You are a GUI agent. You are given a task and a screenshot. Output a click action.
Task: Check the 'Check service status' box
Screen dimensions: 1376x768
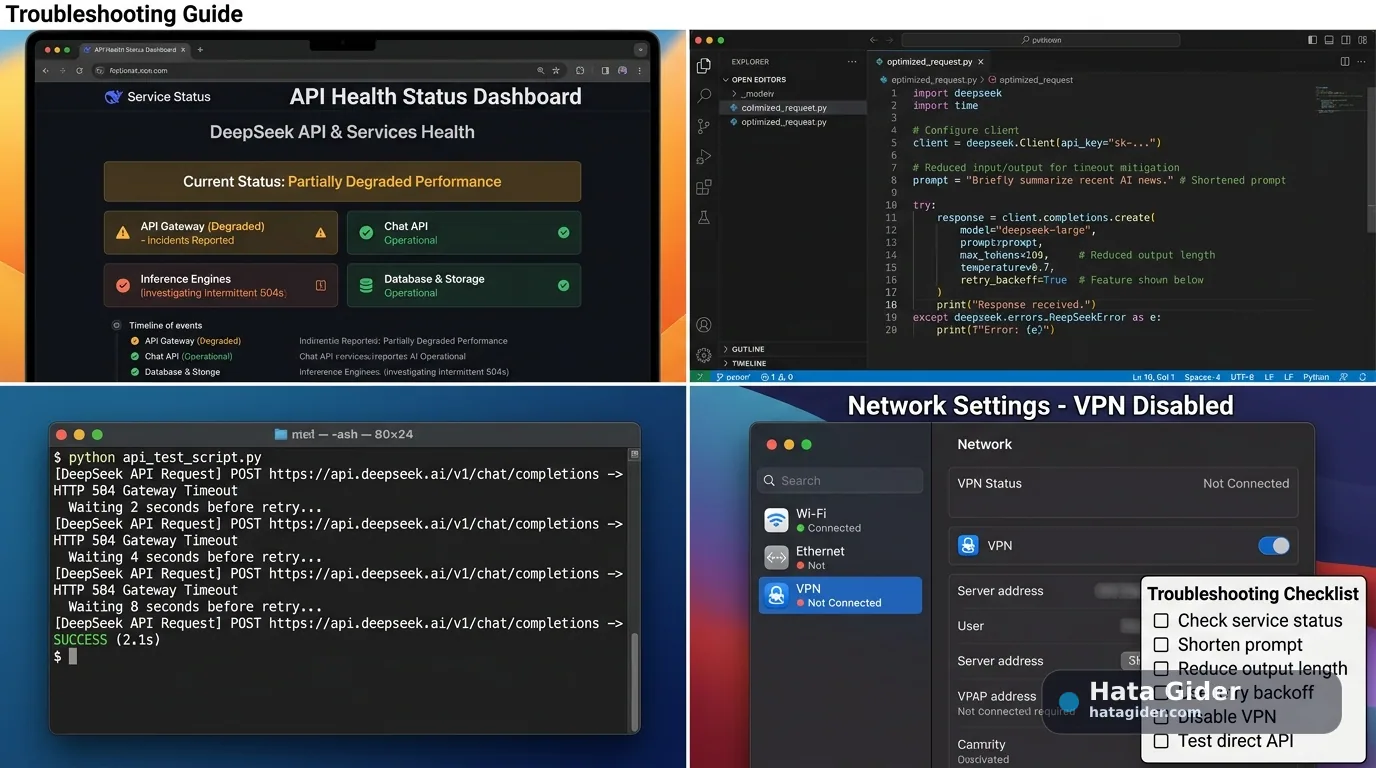[x=1161, y=621]
